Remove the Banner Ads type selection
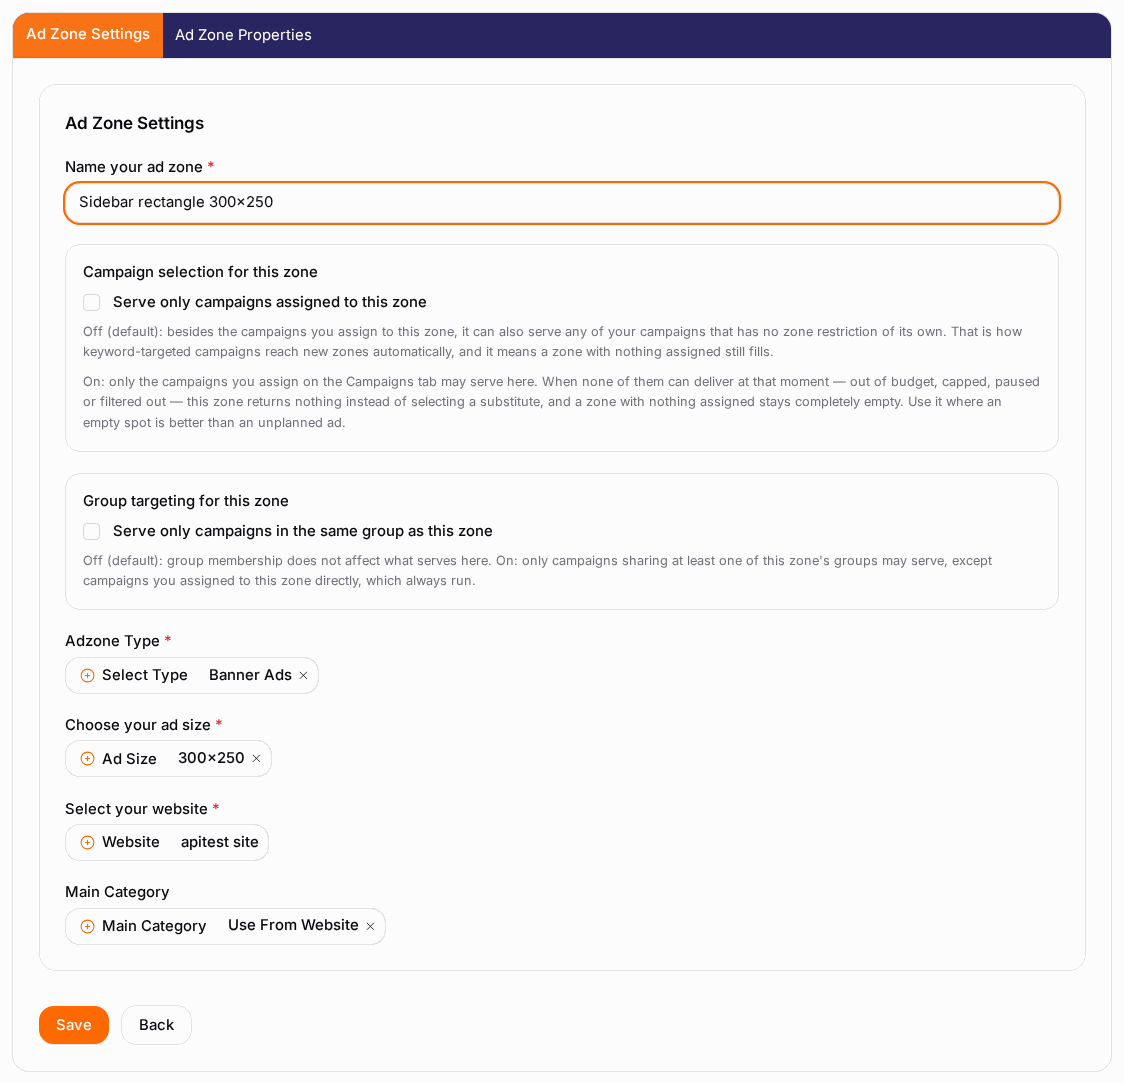This screenshot has height=1083, width=1124. pos(303,675)
